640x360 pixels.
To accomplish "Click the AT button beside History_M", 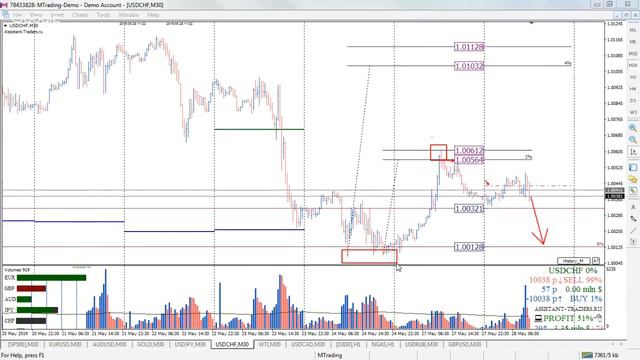I will pos(596,260).
